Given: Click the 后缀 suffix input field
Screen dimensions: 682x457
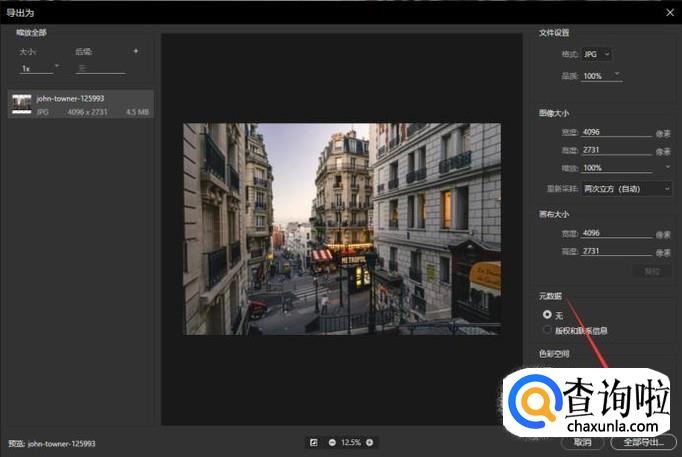Looking at the screenshot, I should point(100,68).
